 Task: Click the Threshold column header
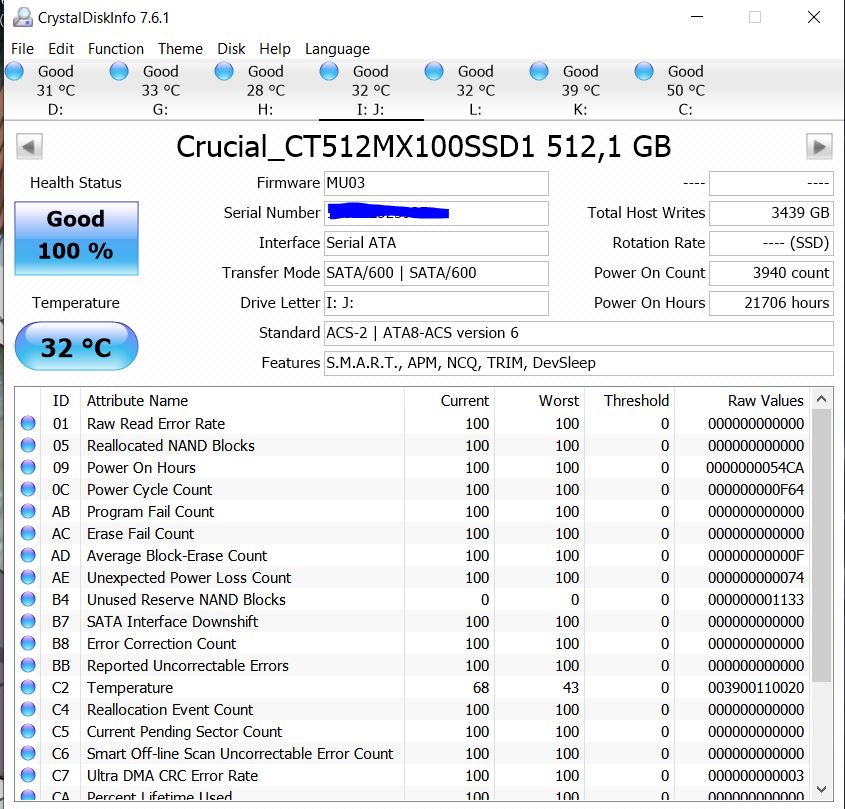click(629, 401)
